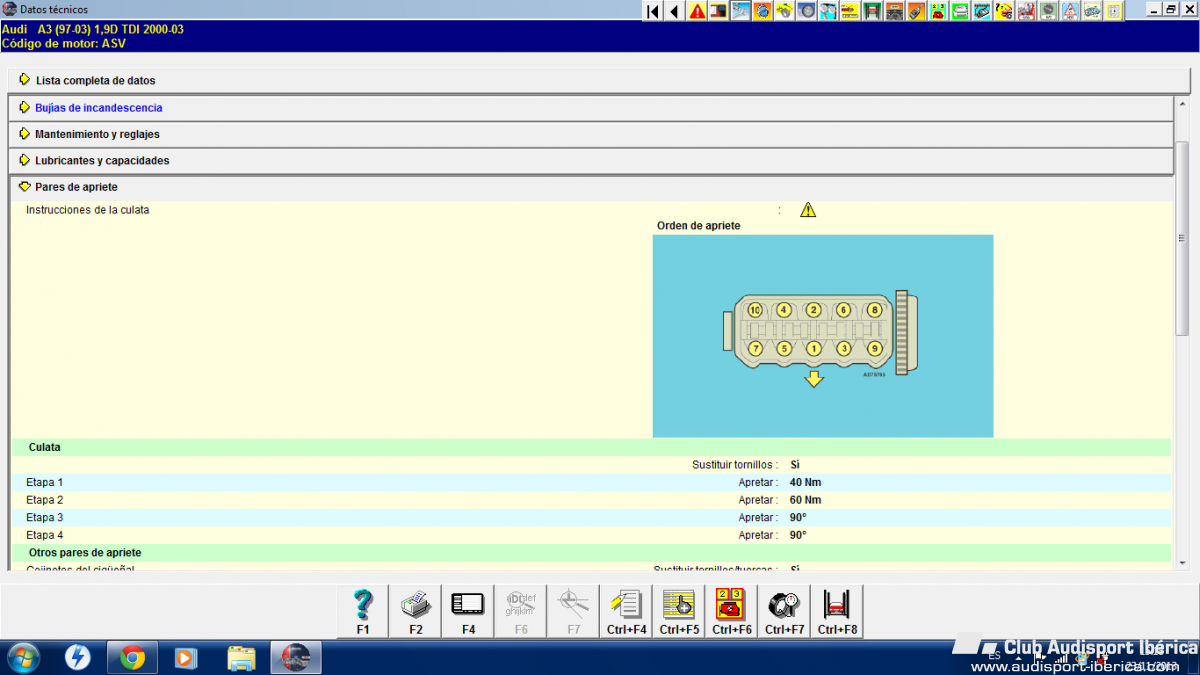Viewport: 1200px width, 675px height.
Task: Go back with the left arrow toolbar icon
Action: coord(675,11)
